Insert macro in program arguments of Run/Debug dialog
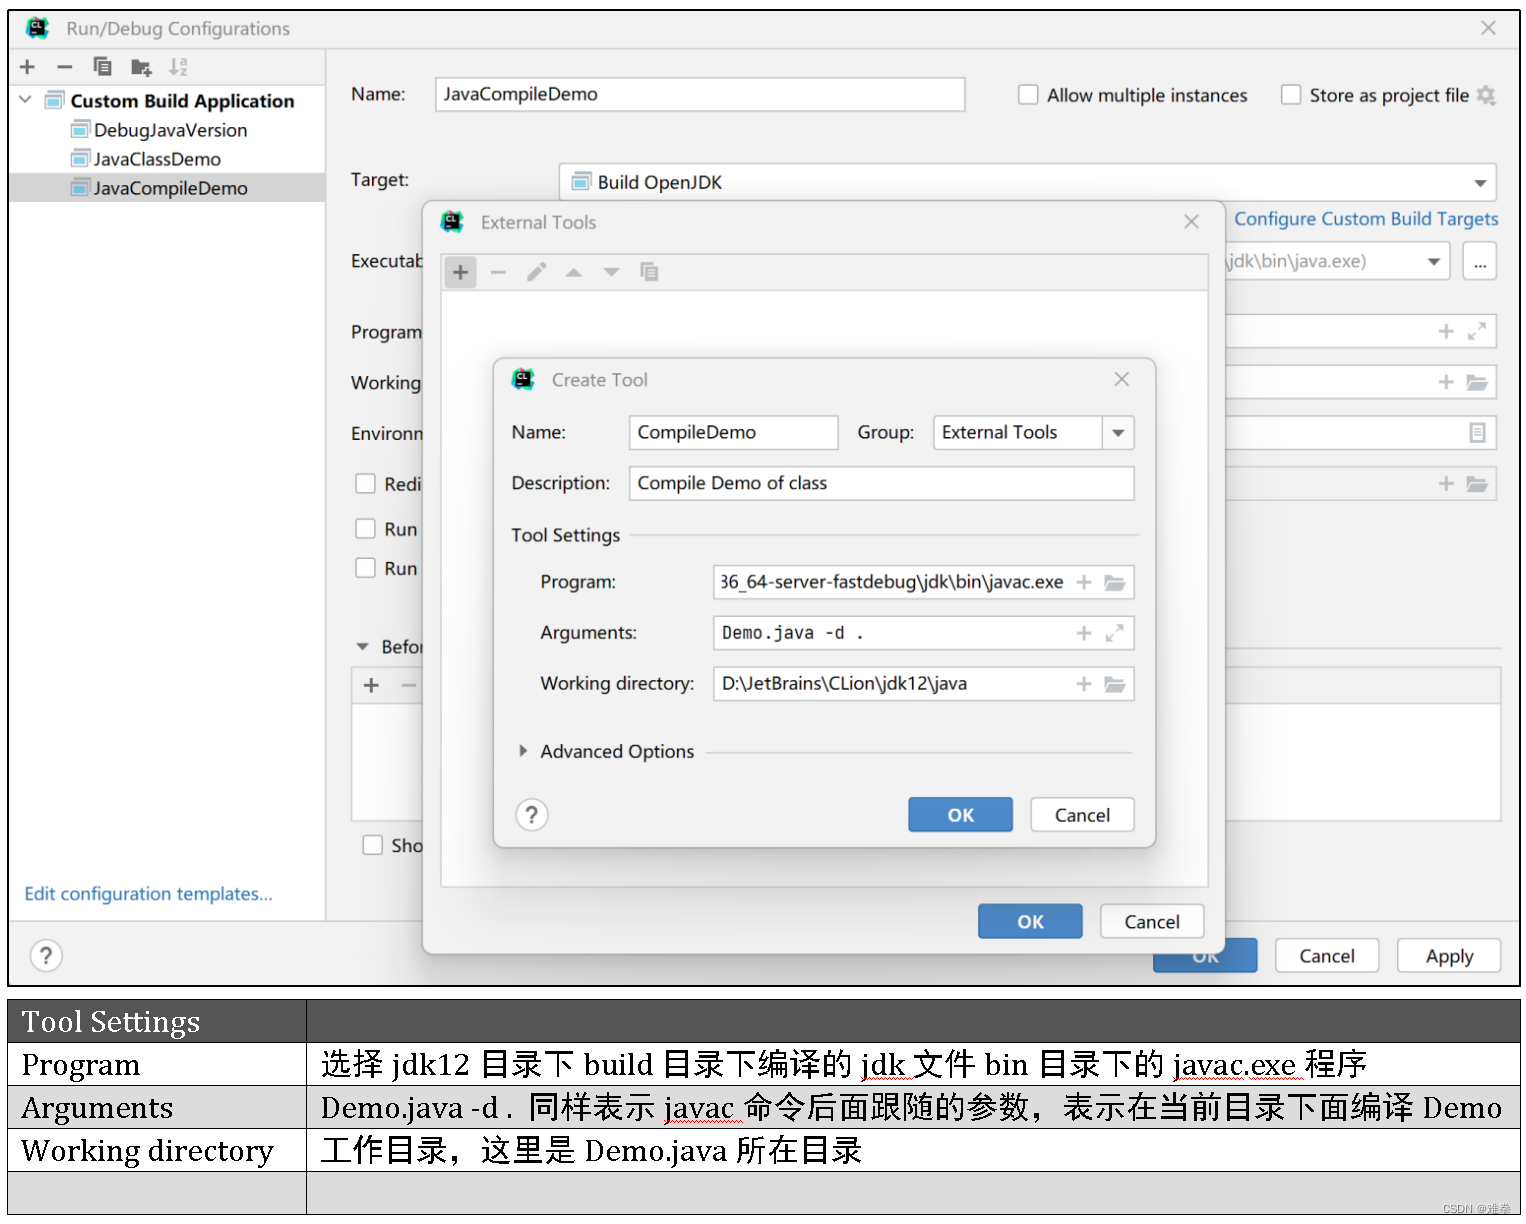 click(x=1446, y=331)
